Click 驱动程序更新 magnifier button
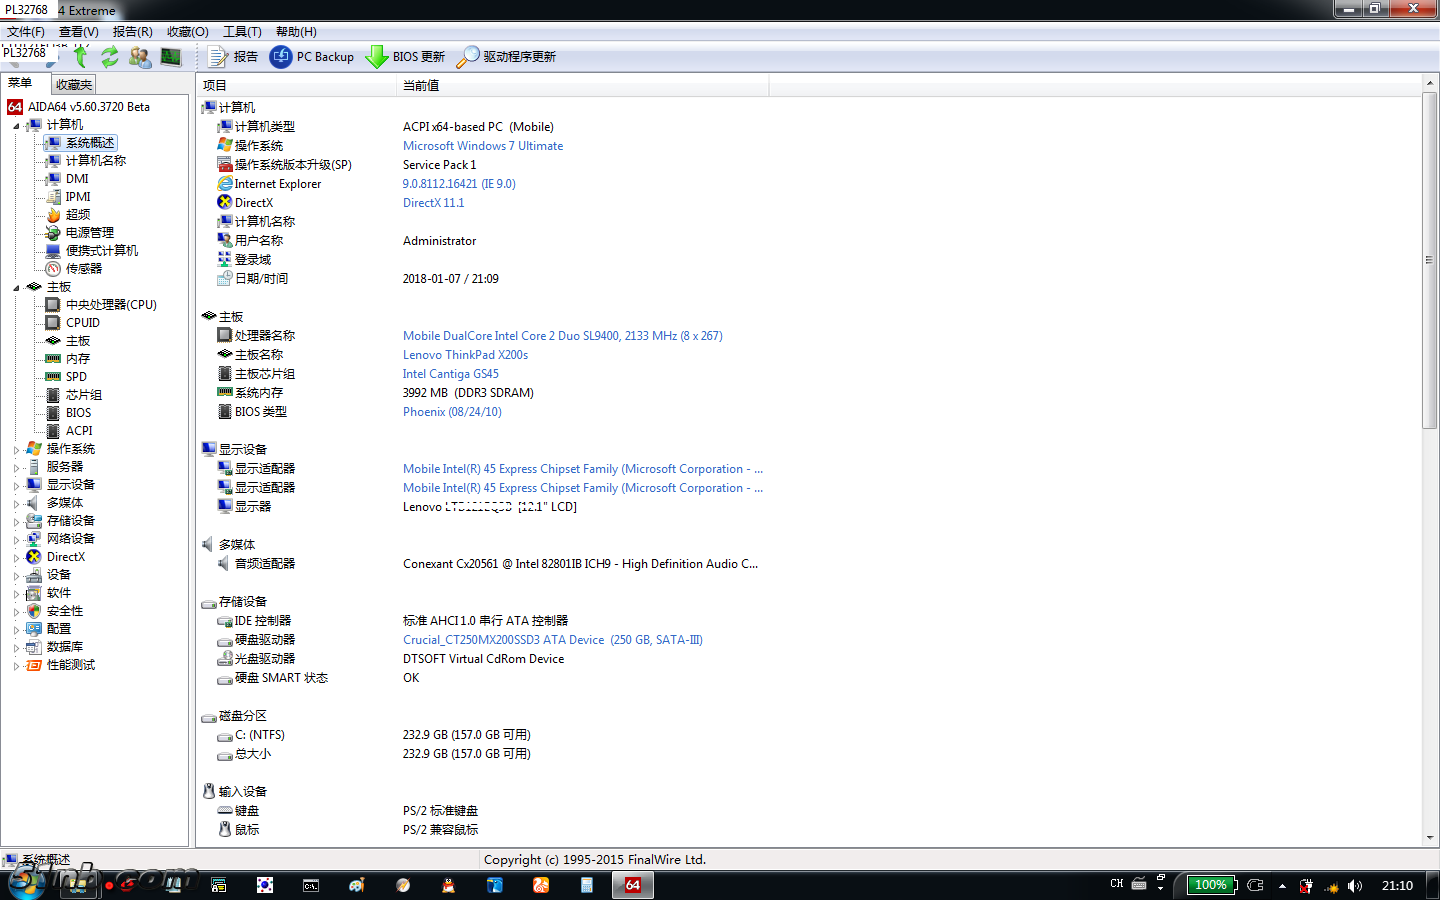Viewport: 1440px width, 900px height. point(506,57)
